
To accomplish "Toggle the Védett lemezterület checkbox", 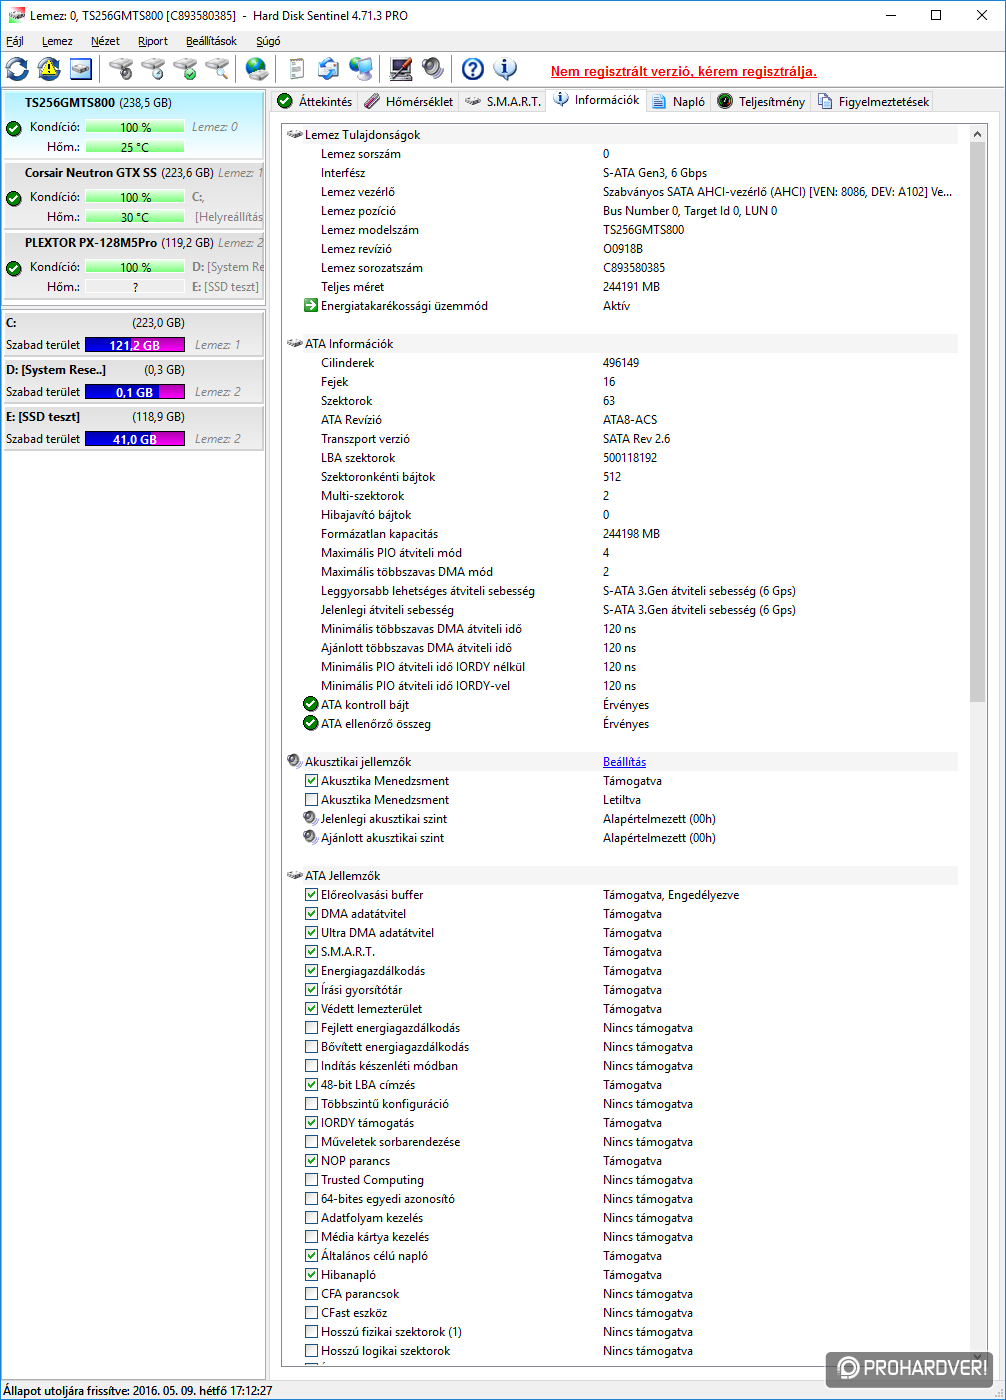I will coord(311,1009).
